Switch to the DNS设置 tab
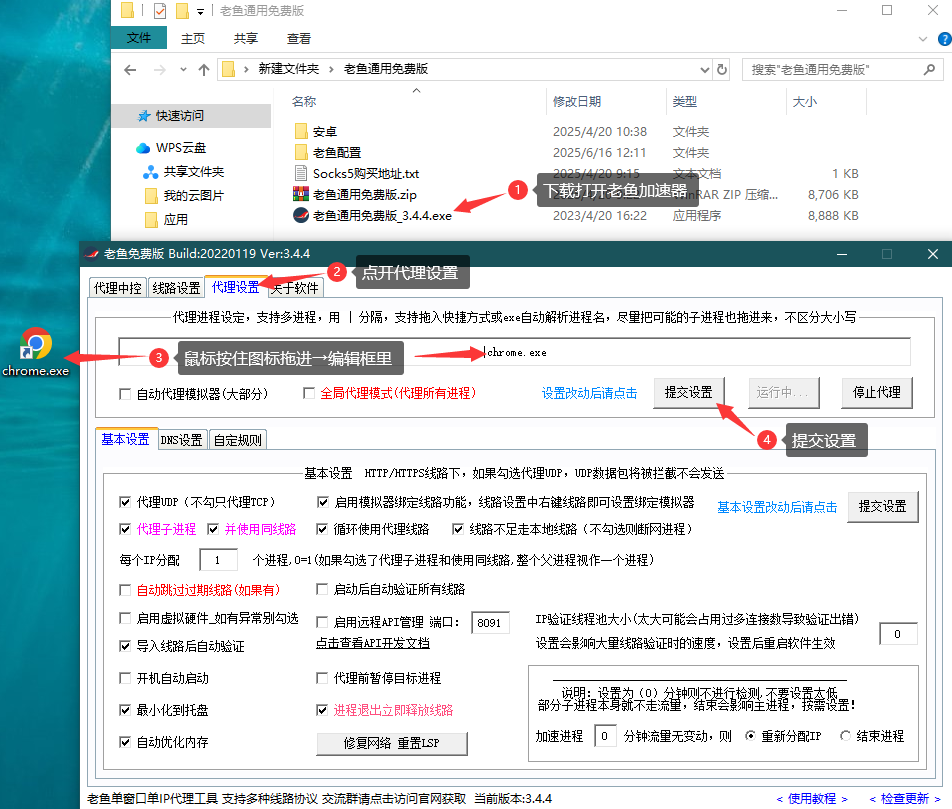This screenshot has width=952, height=809. (181, 438)
